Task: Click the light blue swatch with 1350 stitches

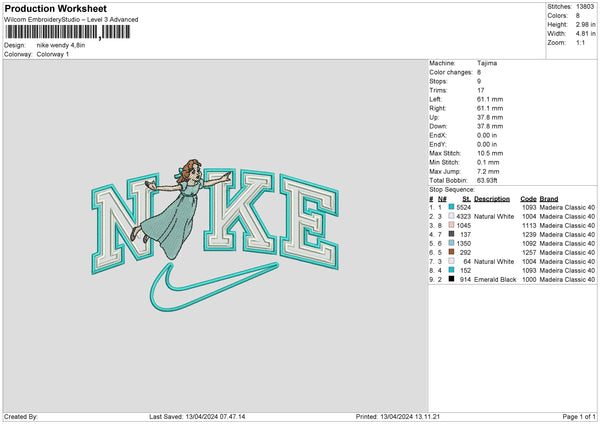Action: click(451, 243)
